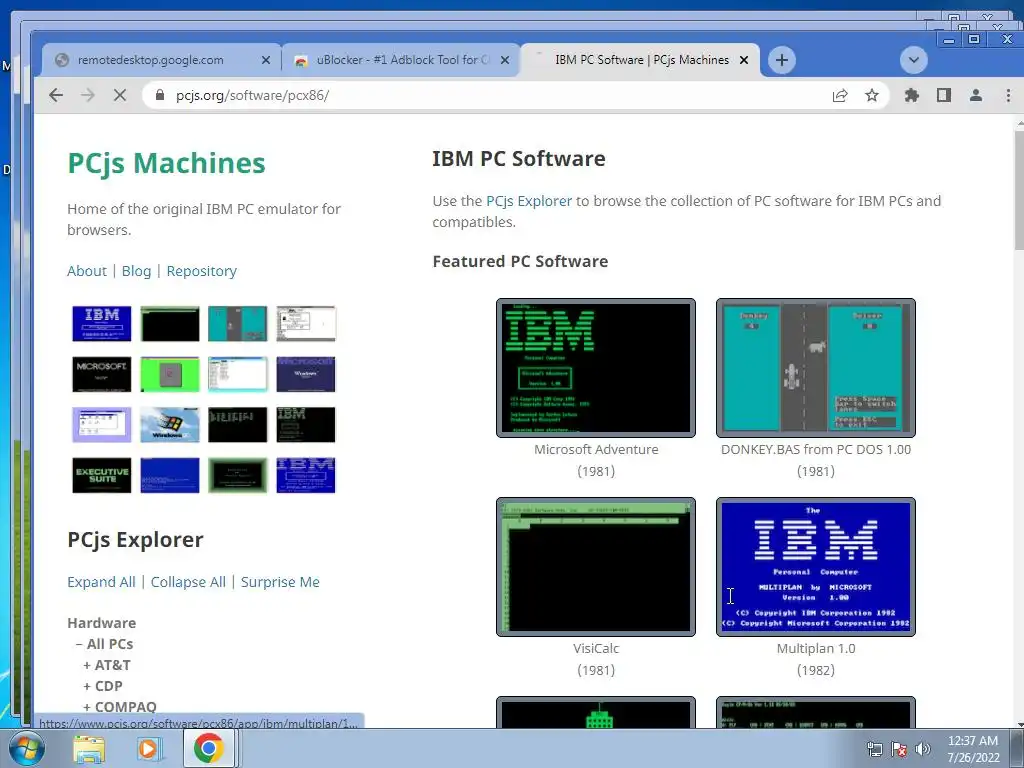
Task: Open MICROSOFT black sidebar thumbnail
Action: point(102,374)
